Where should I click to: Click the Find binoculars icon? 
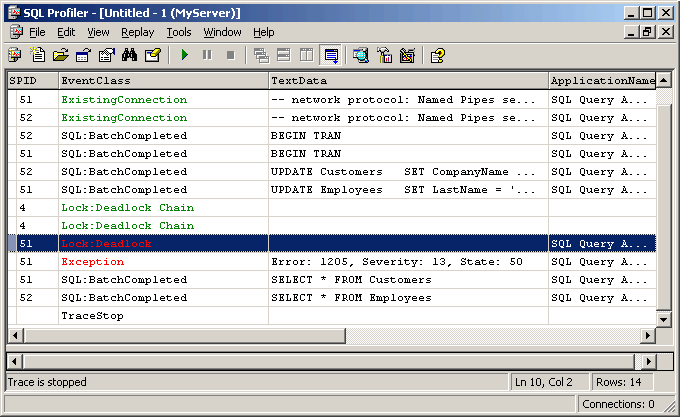pos(129,55)
